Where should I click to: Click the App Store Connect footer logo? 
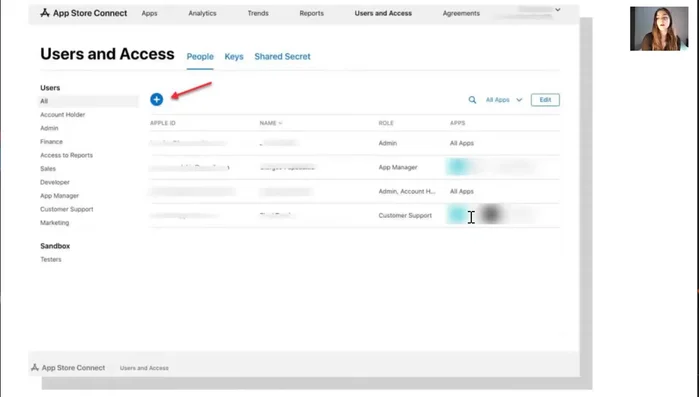pos(68,368)
